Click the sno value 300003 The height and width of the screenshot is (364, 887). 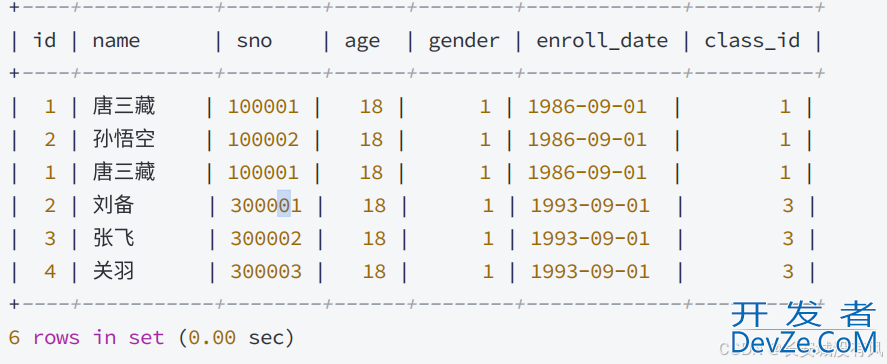(x=266, y=272)
